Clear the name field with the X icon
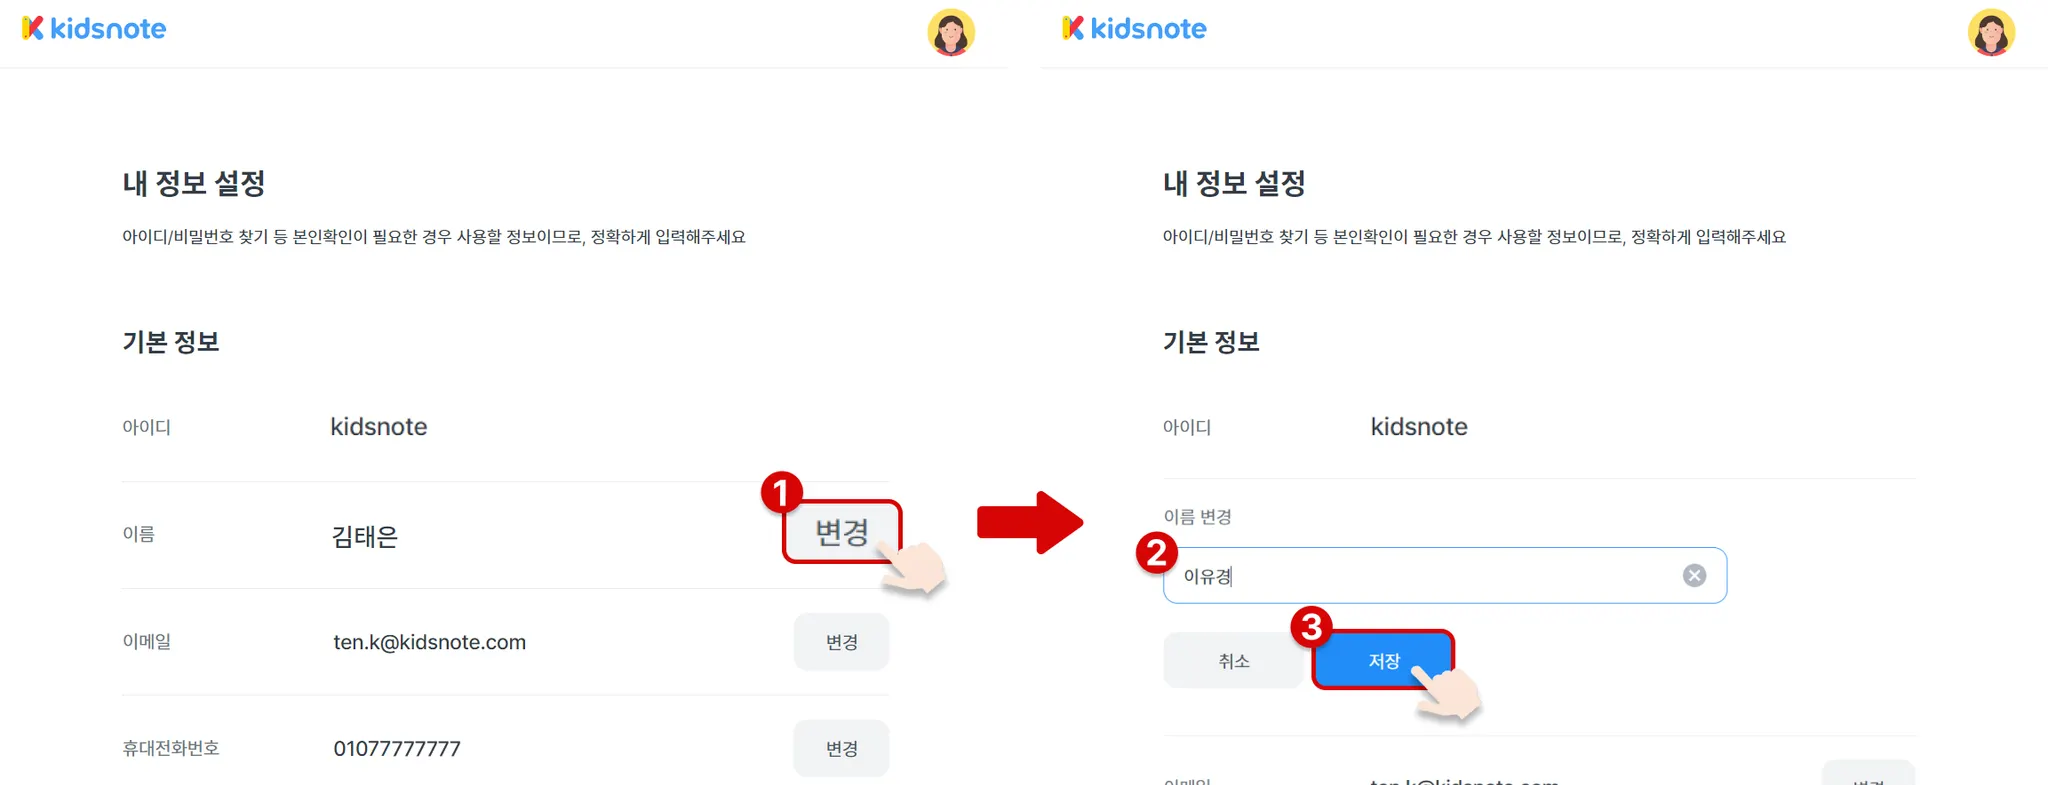Screen dimensions: 2048x785 (x=1694, y=575)
